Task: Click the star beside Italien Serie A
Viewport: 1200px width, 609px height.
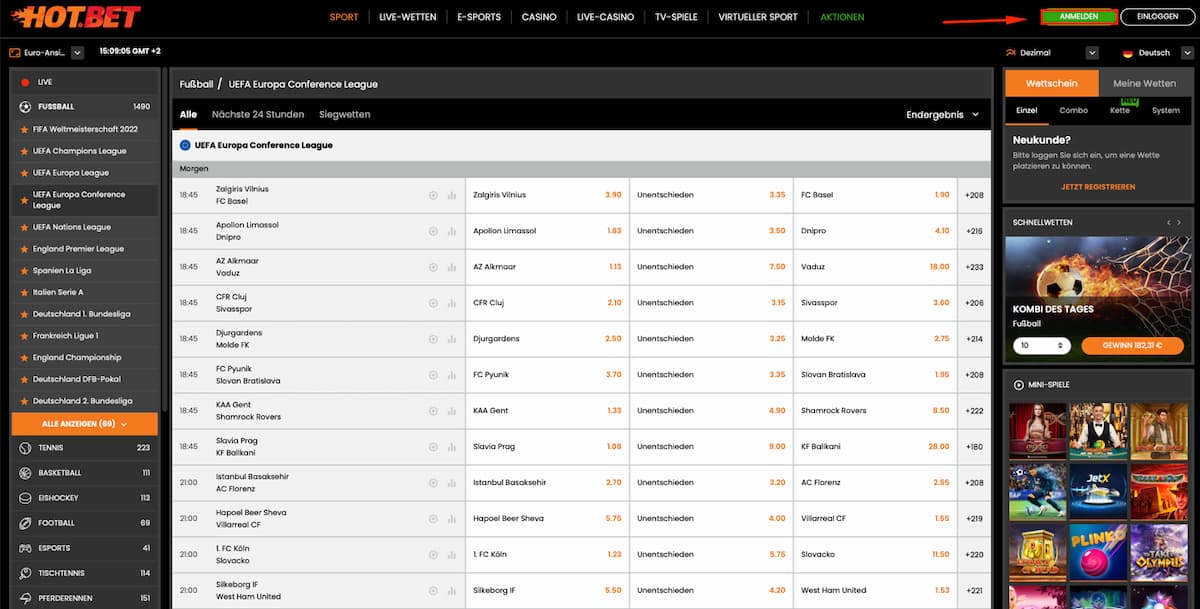Action: [25, 293]
